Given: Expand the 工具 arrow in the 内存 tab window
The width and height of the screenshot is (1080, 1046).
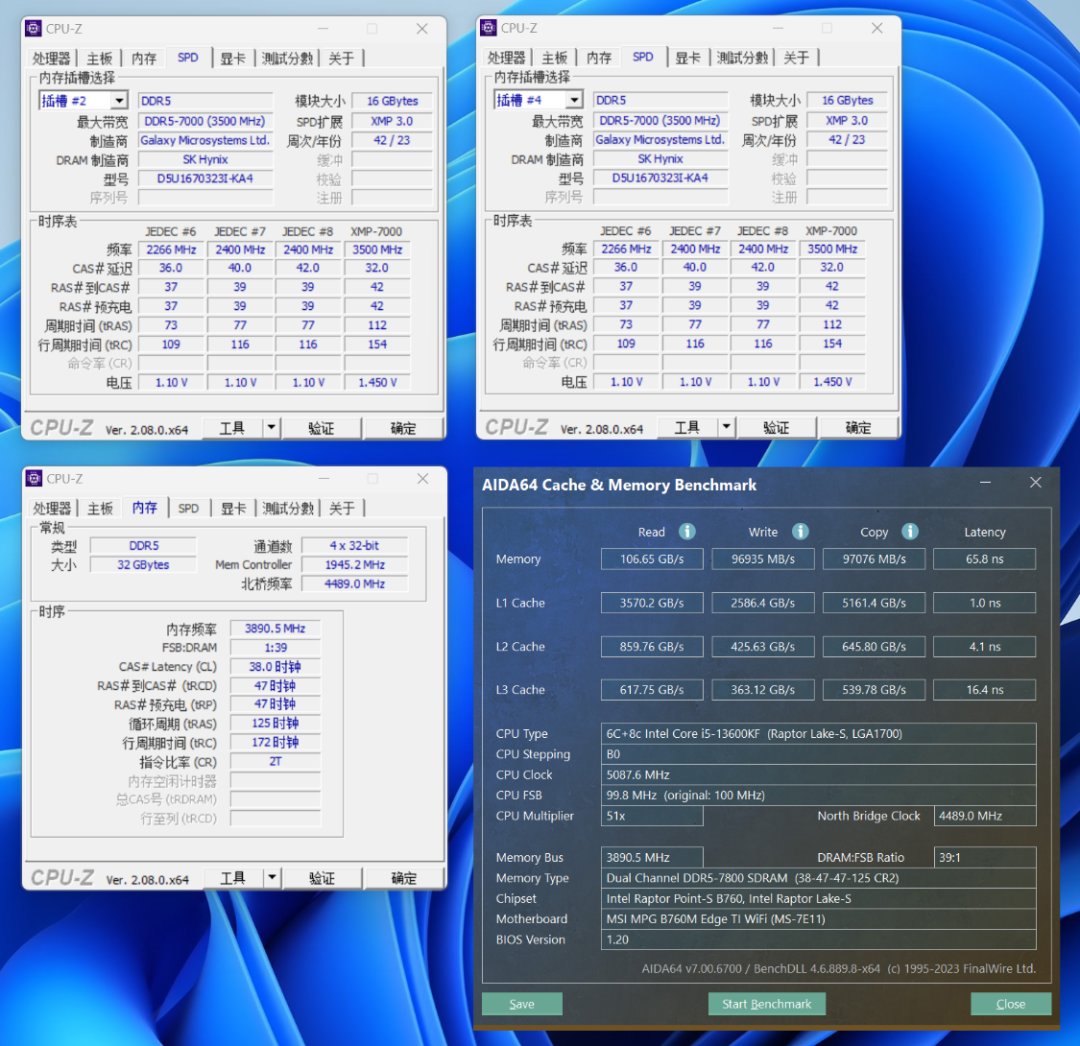Looking at the screenshot, I should (272, 877).
